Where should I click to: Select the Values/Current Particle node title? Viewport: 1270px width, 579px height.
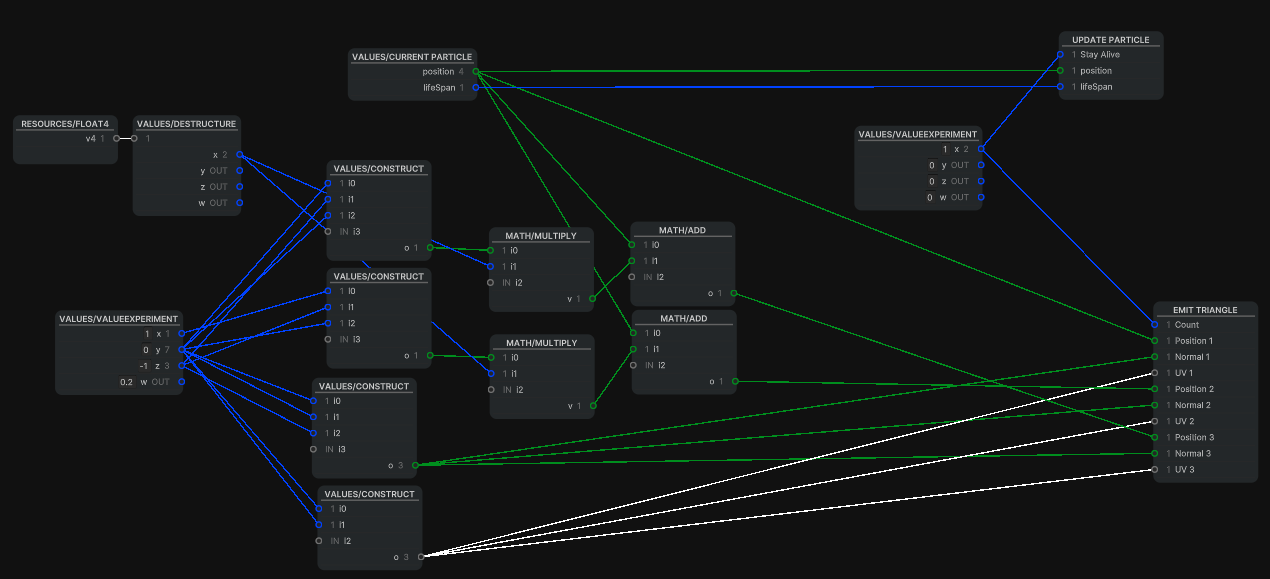(x=412, y=57)
